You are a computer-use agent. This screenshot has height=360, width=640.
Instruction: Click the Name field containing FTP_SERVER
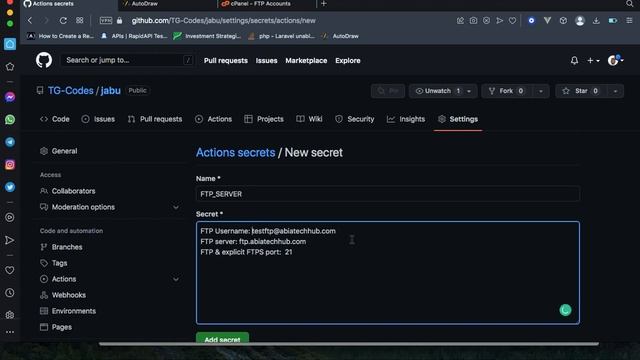click(x=388, y=194)
